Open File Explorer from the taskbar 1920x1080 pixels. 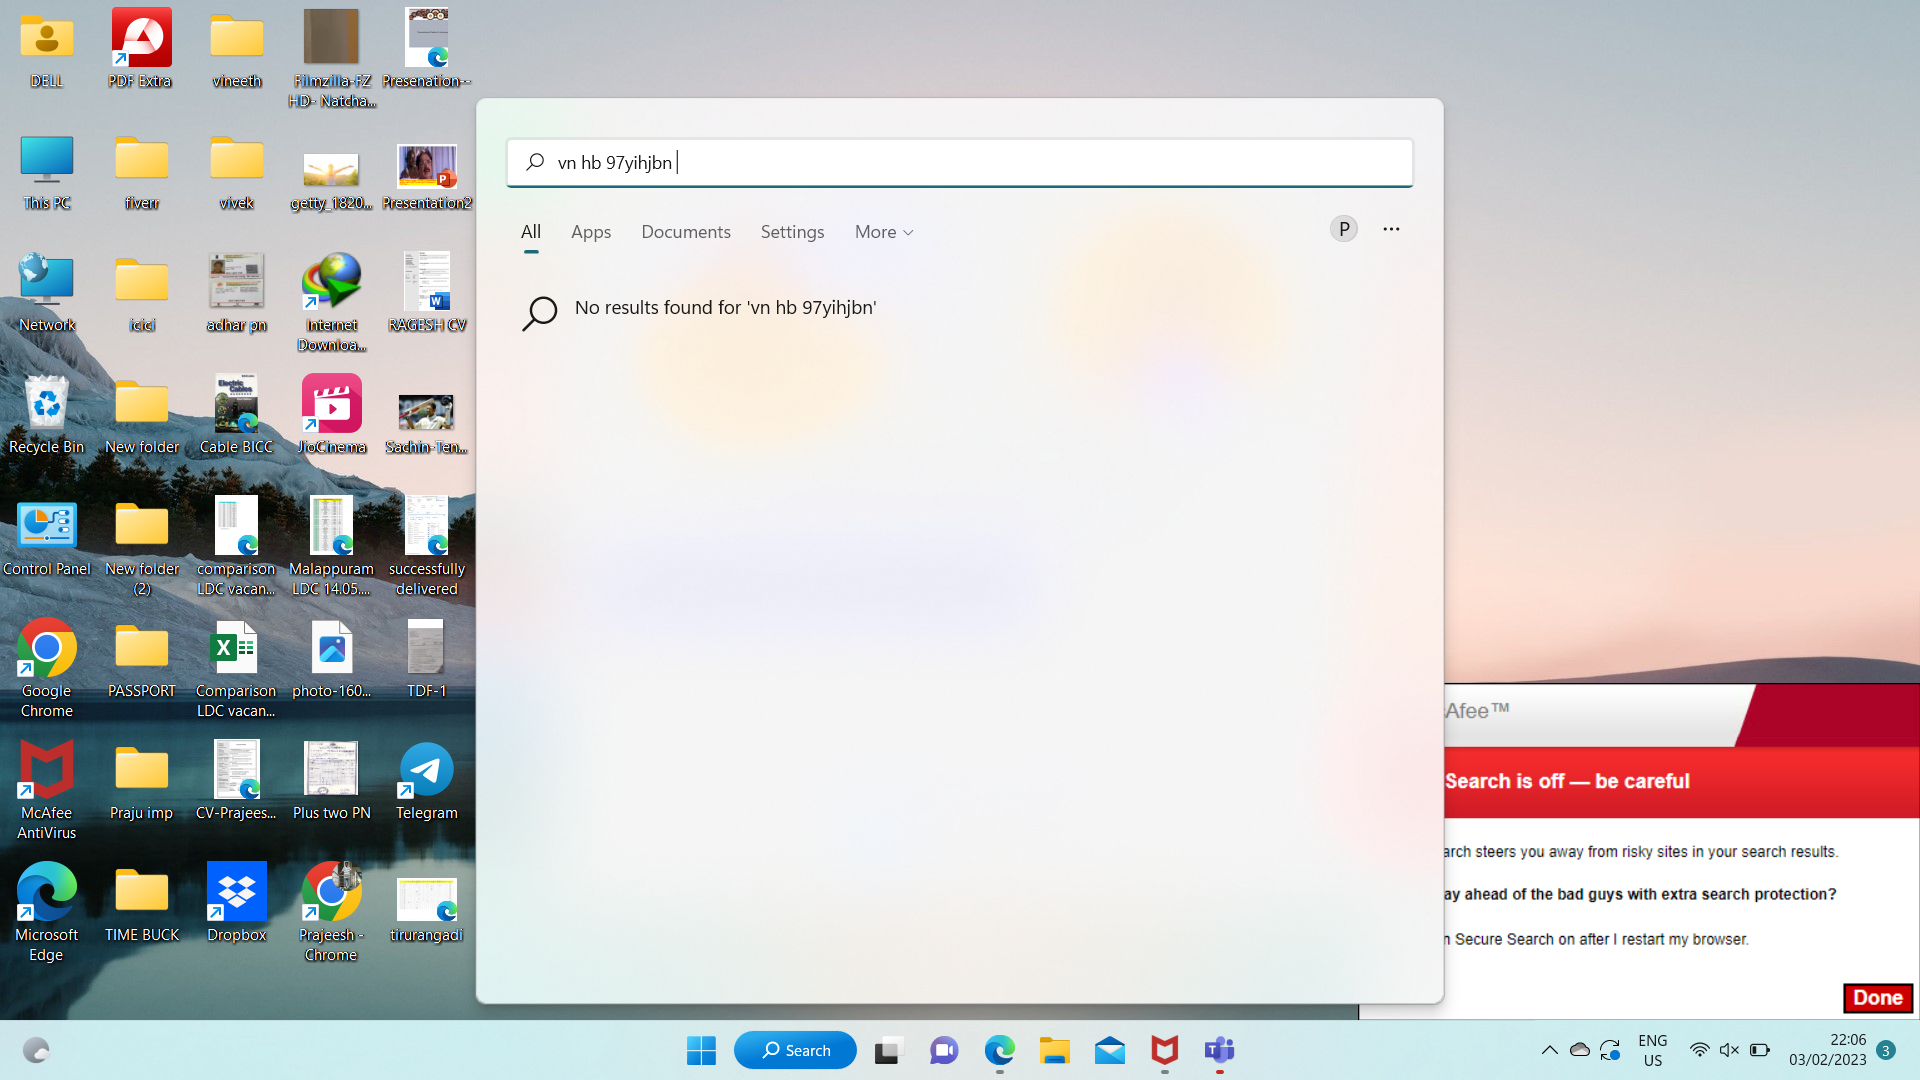pos(1054,1050)
